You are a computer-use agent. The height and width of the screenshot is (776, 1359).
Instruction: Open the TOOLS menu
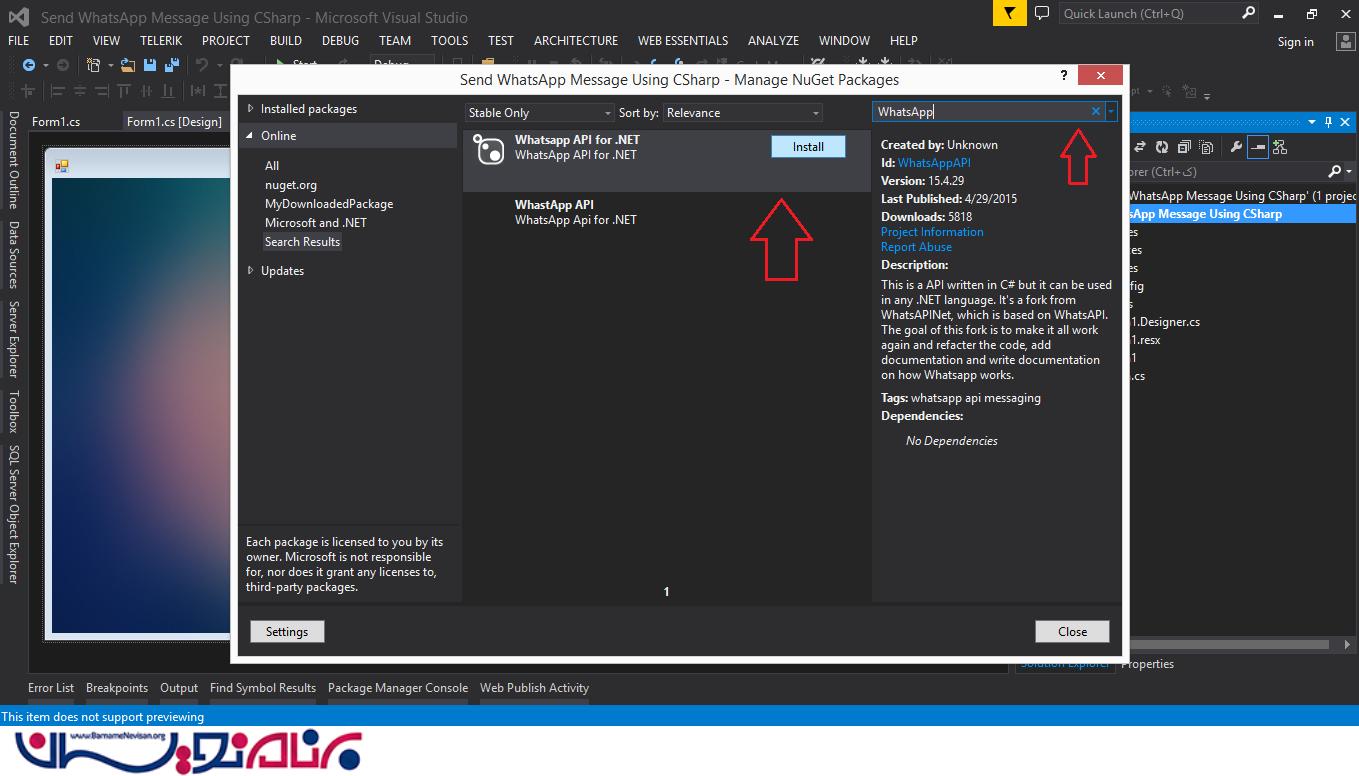tap(449, 41)
